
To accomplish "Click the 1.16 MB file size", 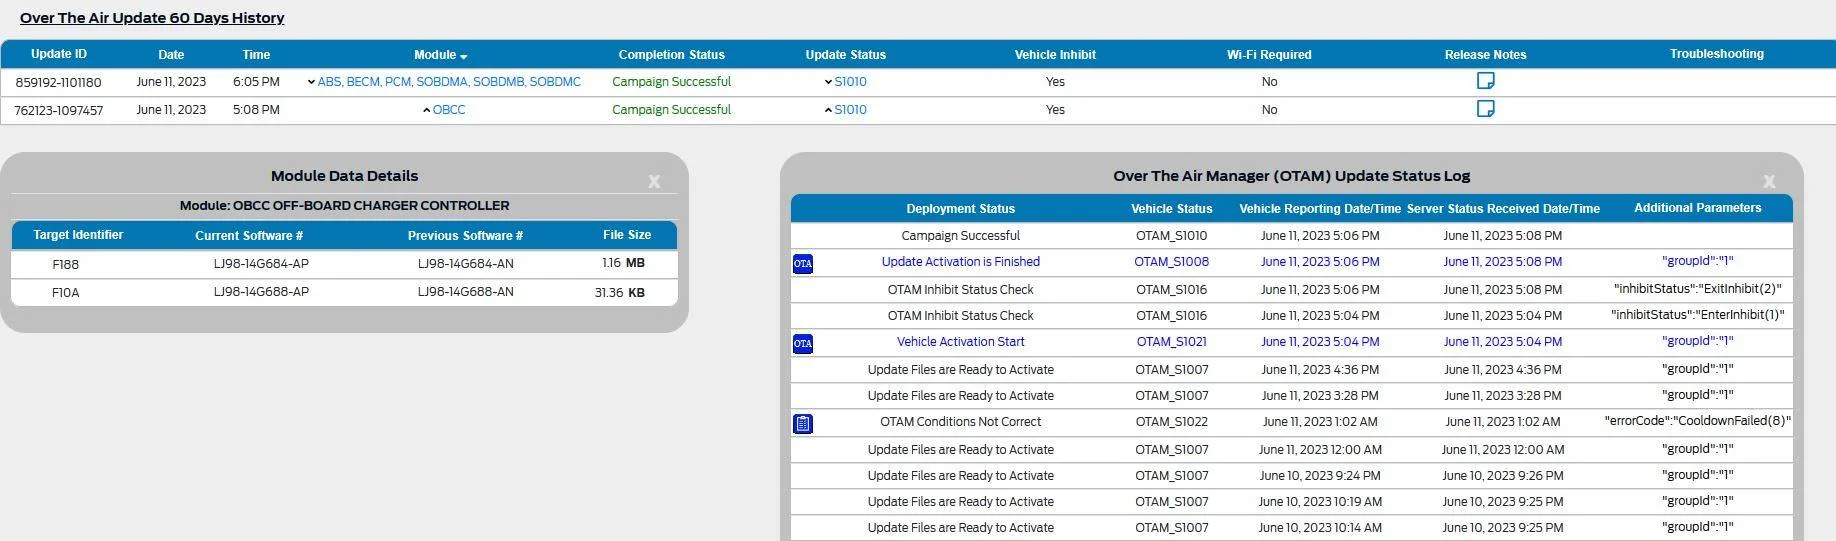I will coord(623,263).
